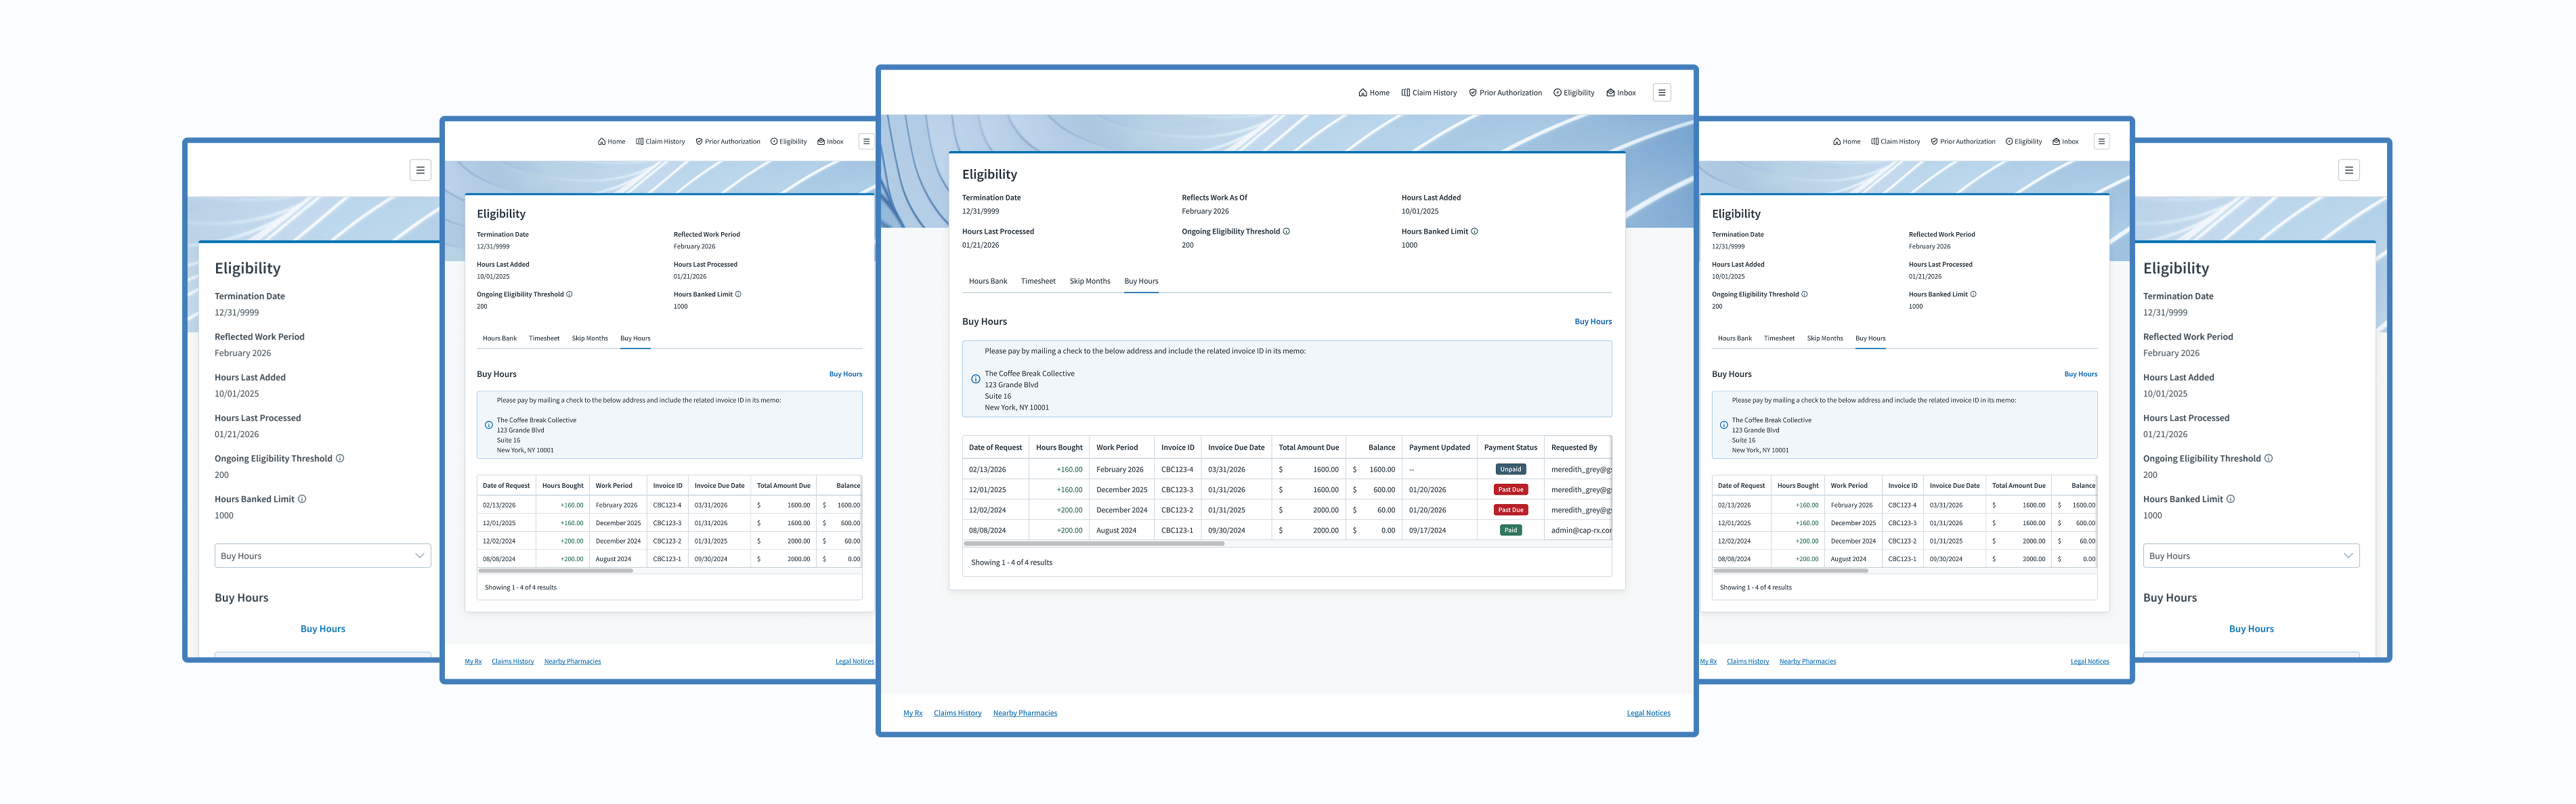This screenshot has height=804, width=2576.
Task: Click info icon in mailing address notice, largest mockup
Action: pos(975,379)
